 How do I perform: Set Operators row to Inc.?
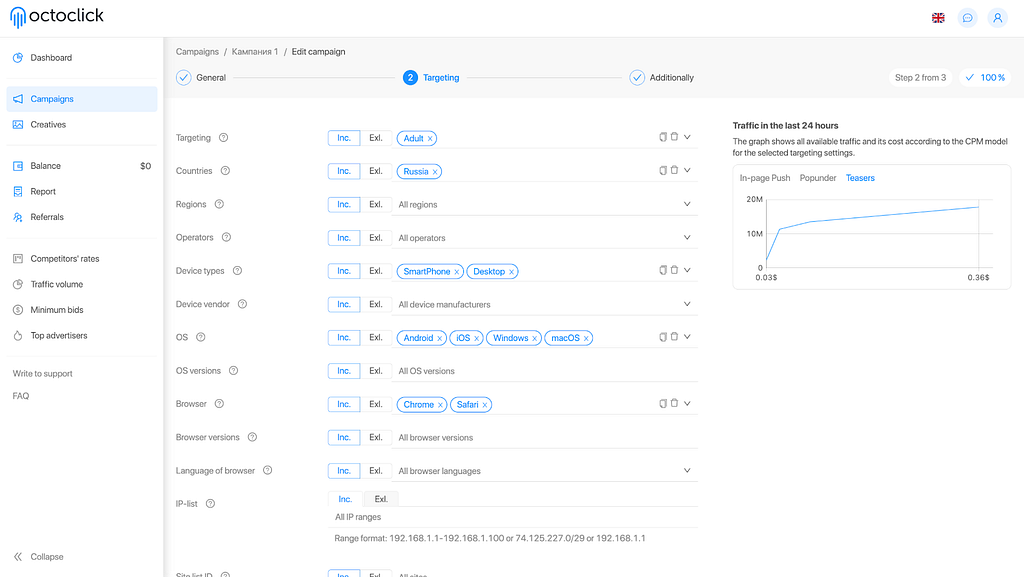point(344,238)
